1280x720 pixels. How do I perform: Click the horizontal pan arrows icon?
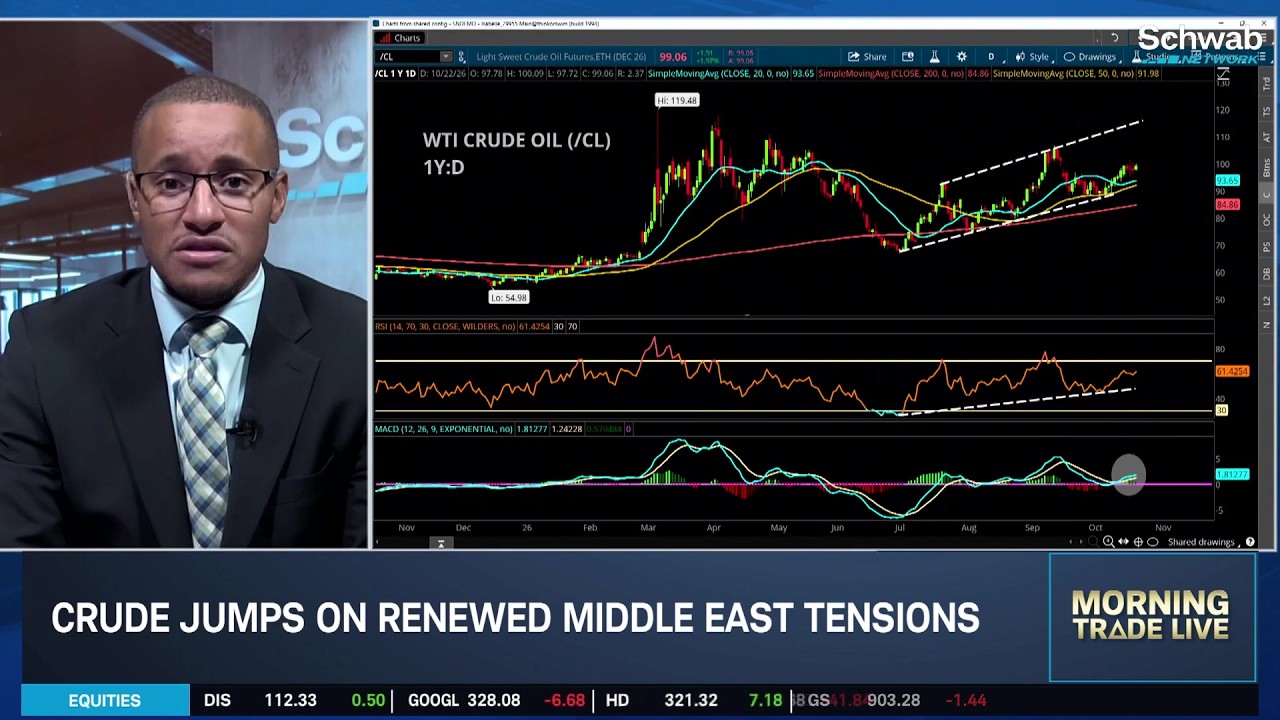[1123, 542]
